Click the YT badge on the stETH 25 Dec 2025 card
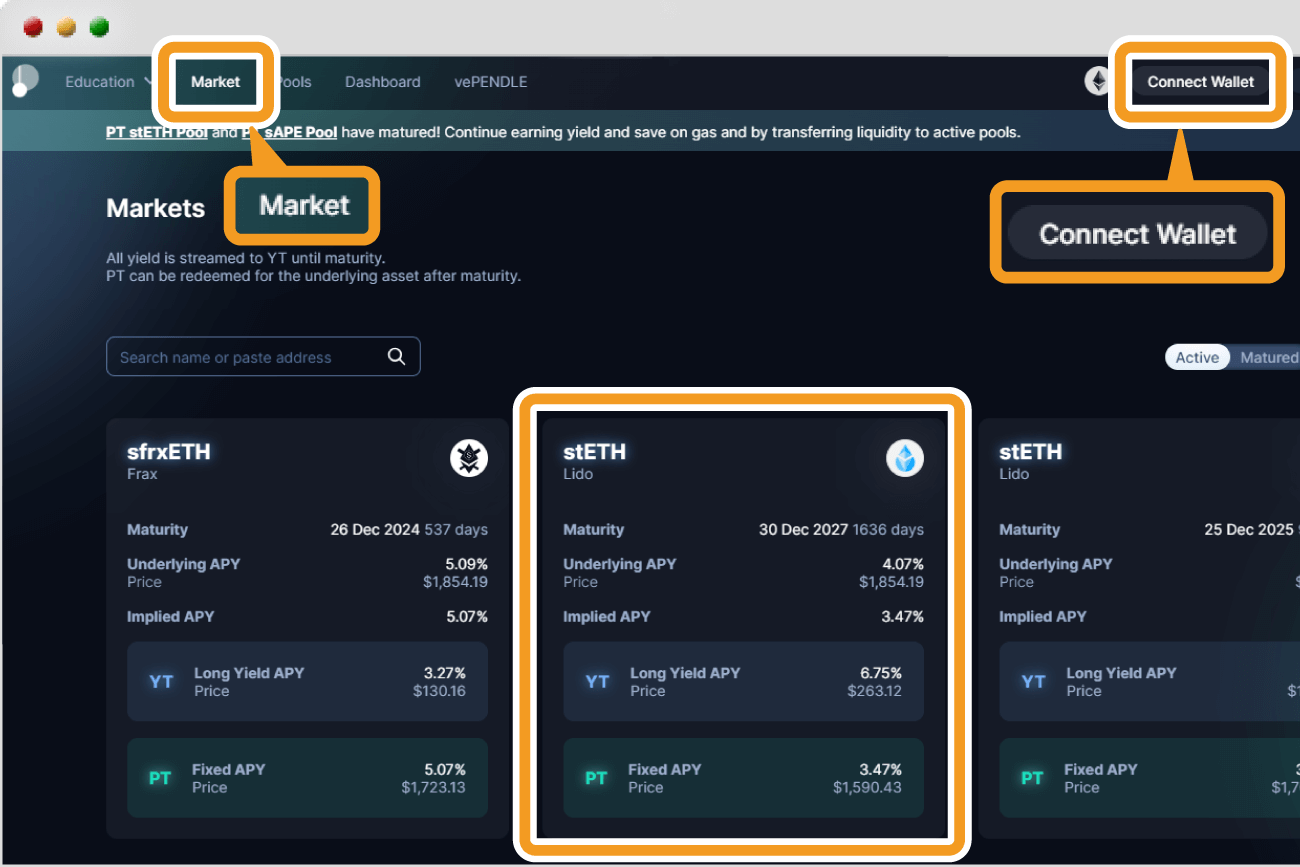 [1033, 682]
